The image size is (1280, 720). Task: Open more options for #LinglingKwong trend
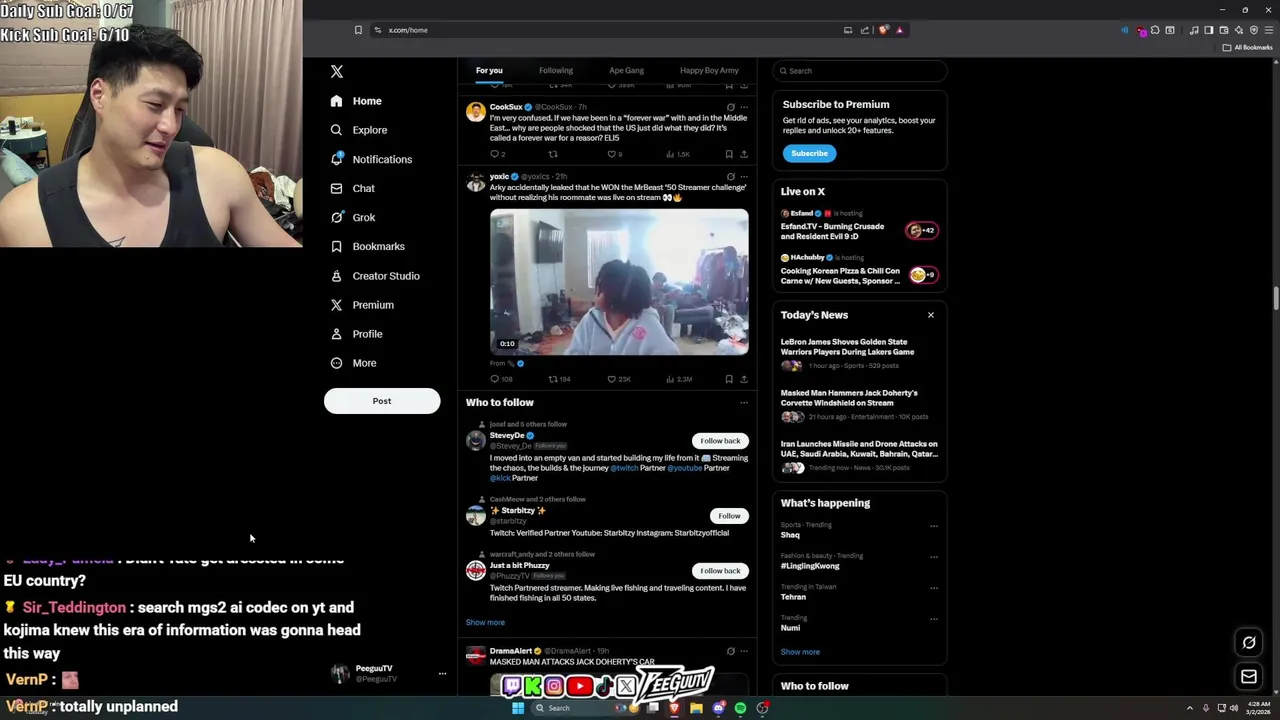[x=934, y=557]
